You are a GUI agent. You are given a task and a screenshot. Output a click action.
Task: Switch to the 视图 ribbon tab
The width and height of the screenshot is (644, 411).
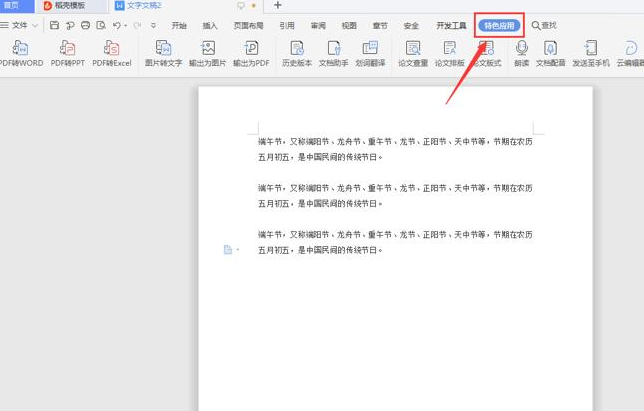click(349, 25)
